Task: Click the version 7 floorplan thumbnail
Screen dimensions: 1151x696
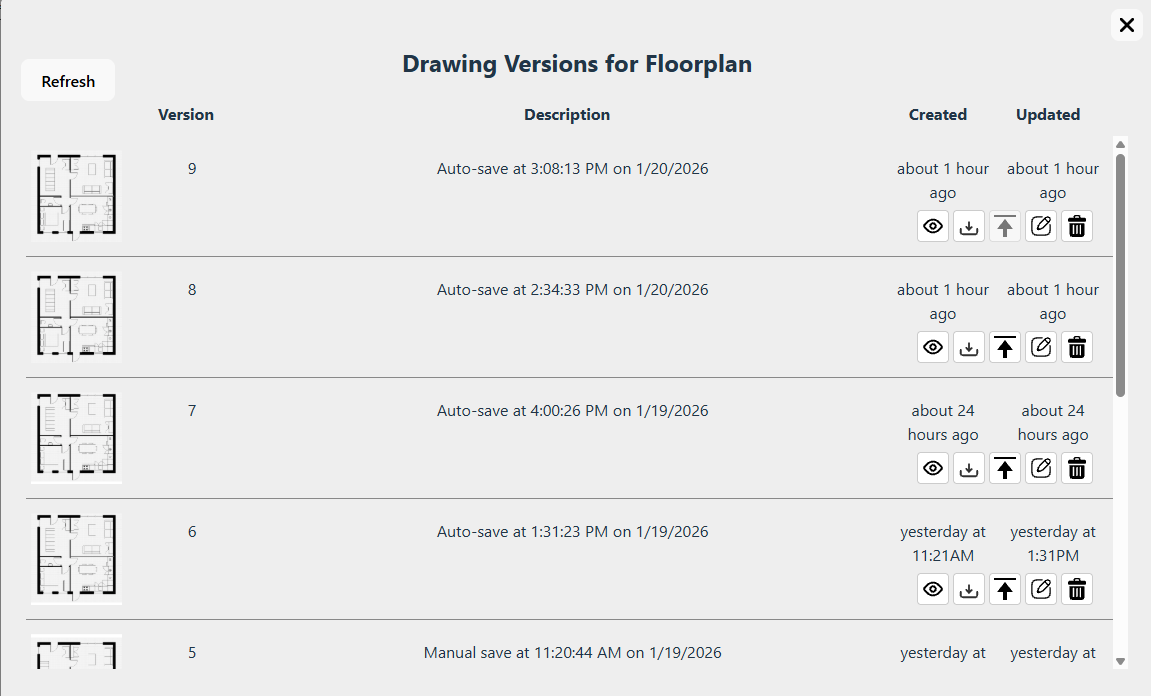Action: click(x=76, y=438)
